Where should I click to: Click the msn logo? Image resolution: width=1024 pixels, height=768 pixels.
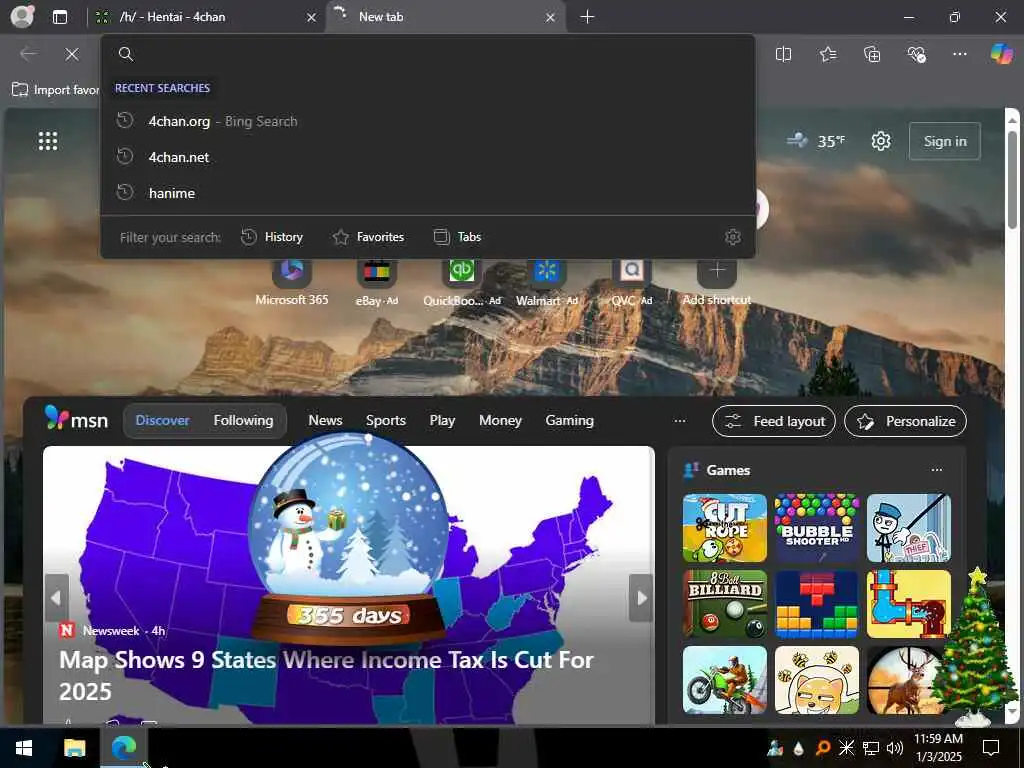pyautogui.click(x=76, y=419)
